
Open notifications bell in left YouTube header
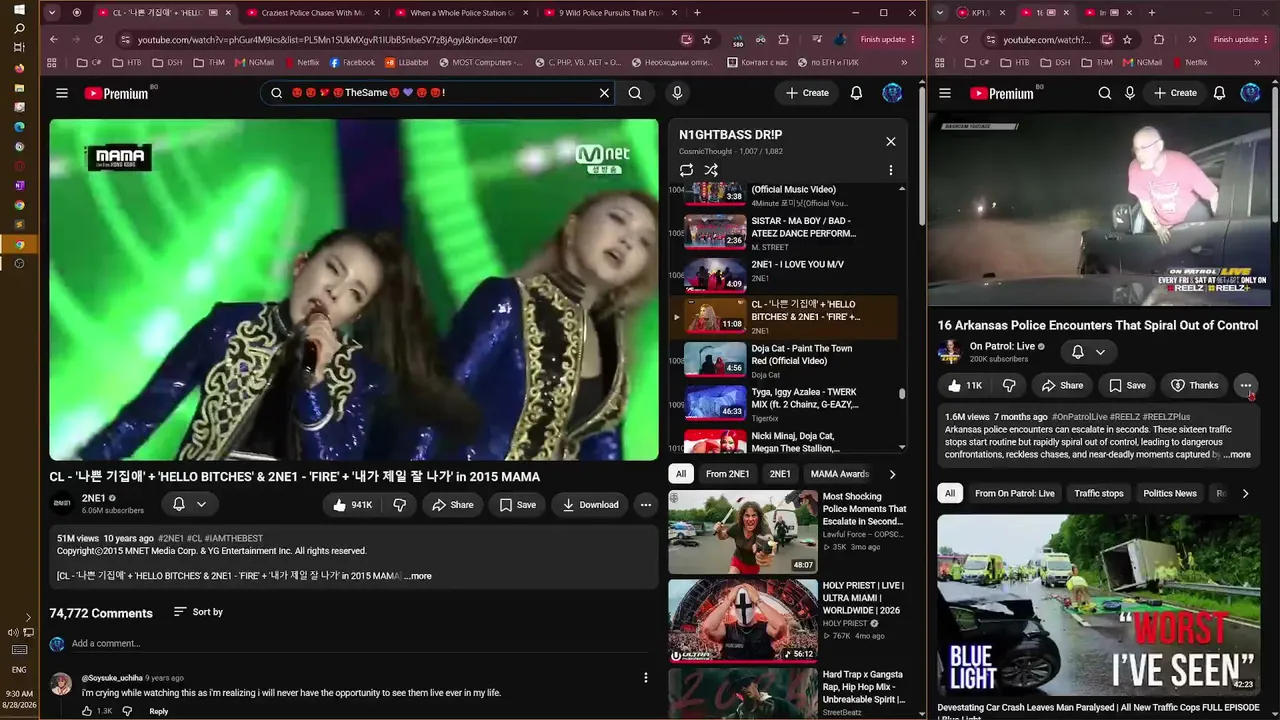[856, 93]
